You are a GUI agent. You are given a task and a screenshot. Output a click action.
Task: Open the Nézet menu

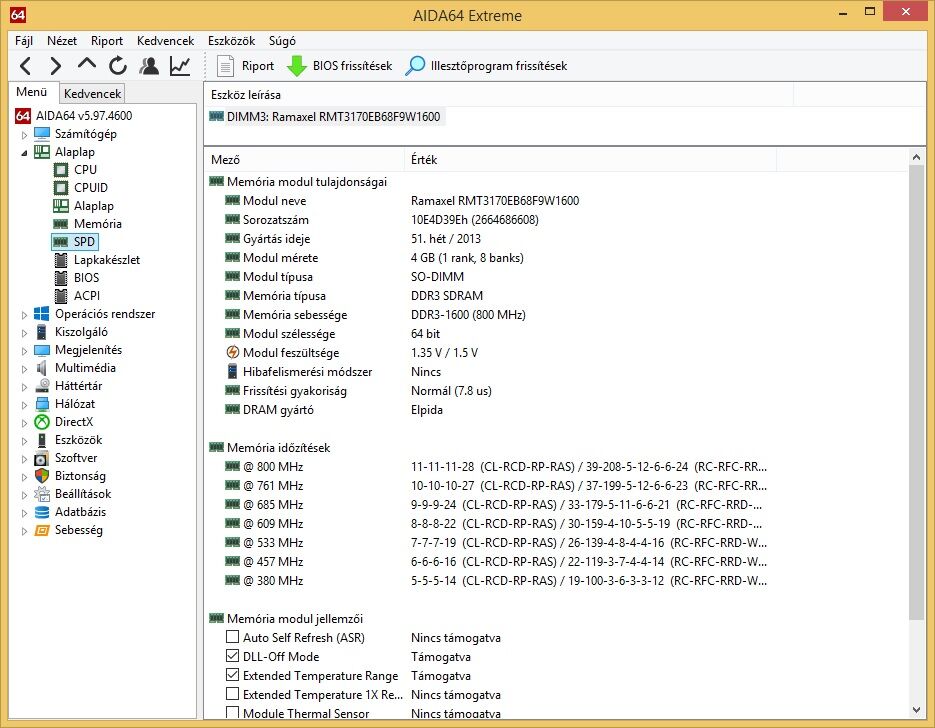(62, 41)
